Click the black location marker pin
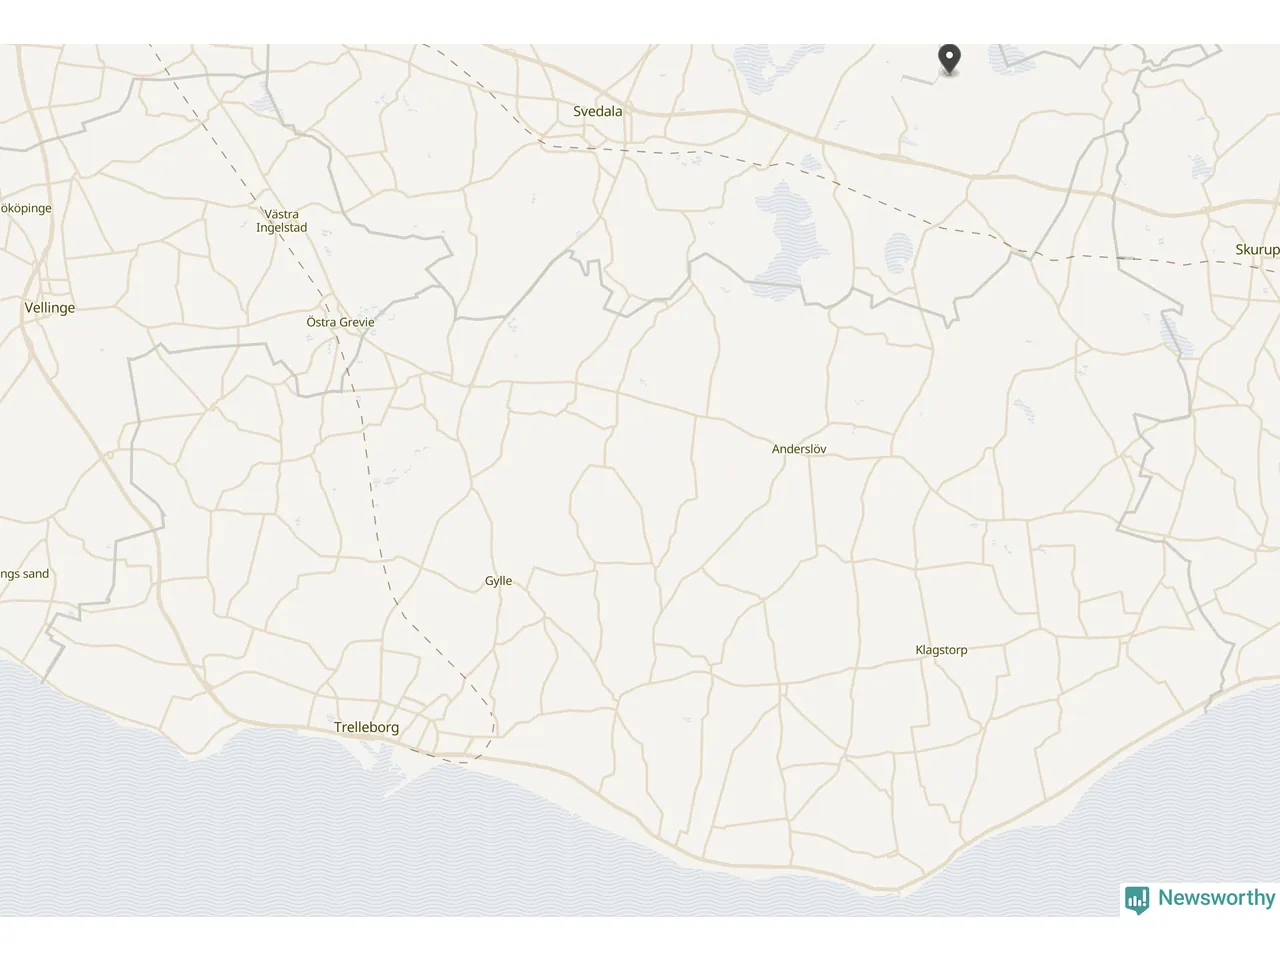Viewport: 1280px width, 960px height. [x=948, y=60]
